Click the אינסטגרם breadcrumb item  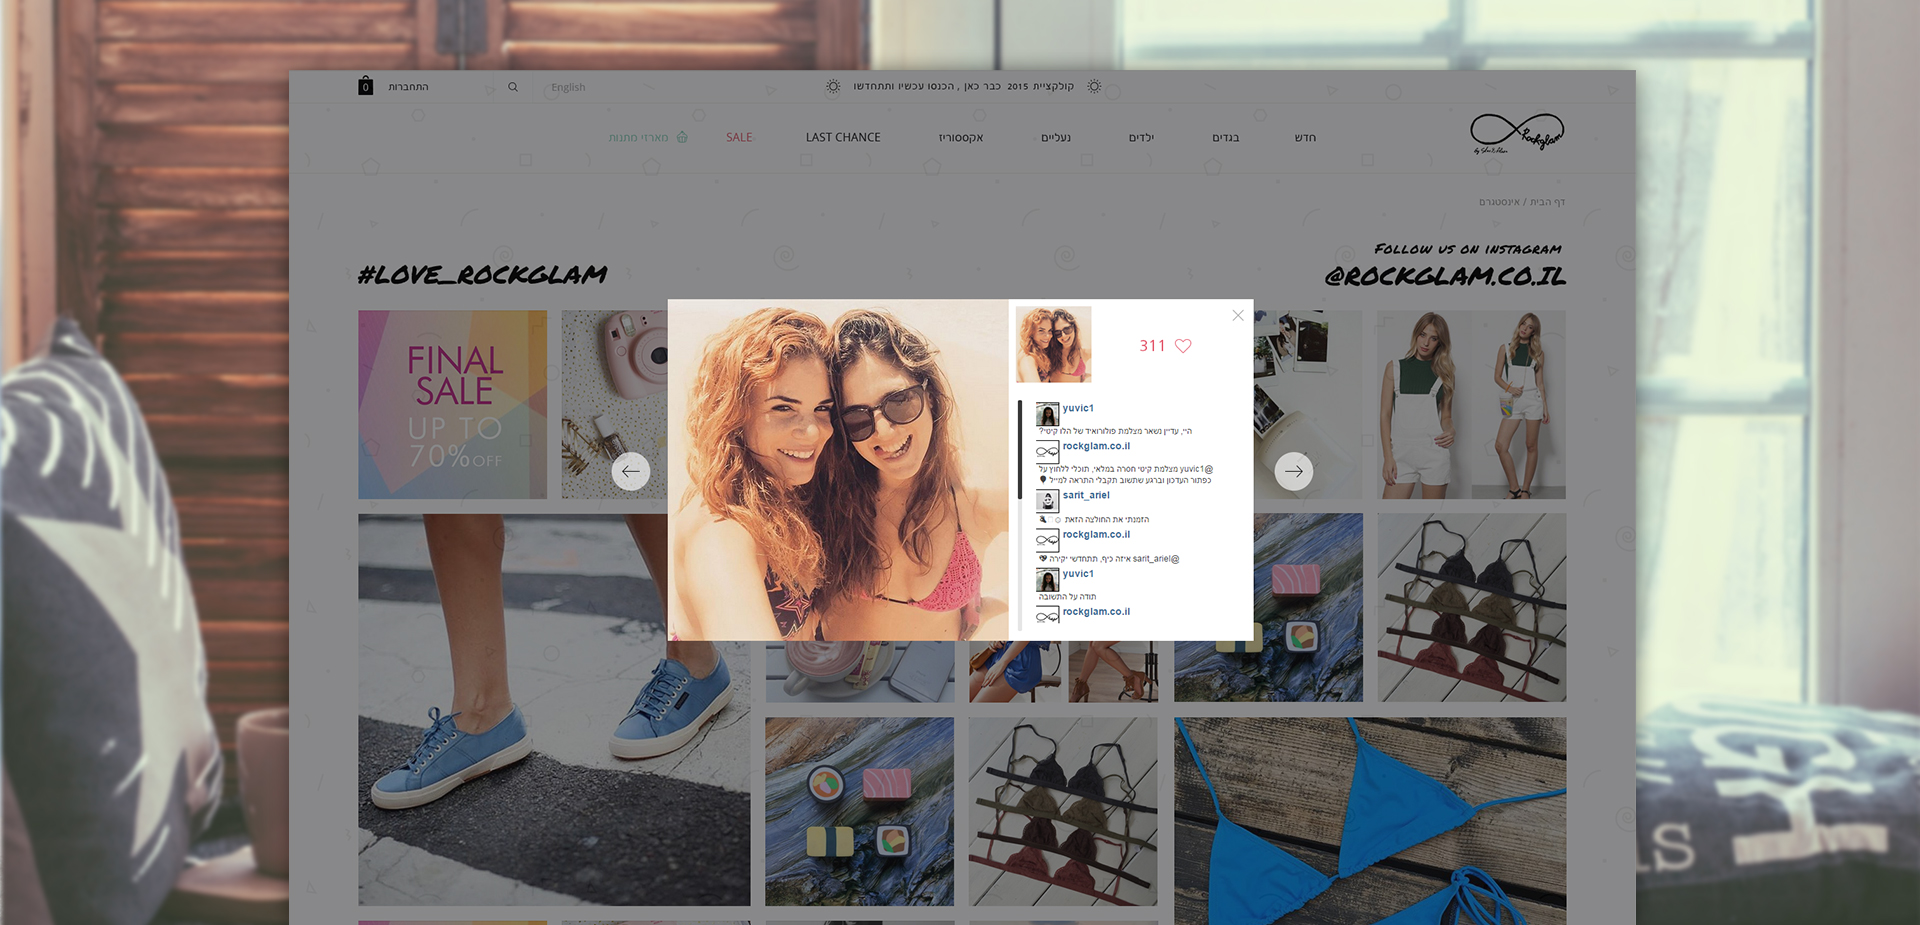click(1499, 202)
